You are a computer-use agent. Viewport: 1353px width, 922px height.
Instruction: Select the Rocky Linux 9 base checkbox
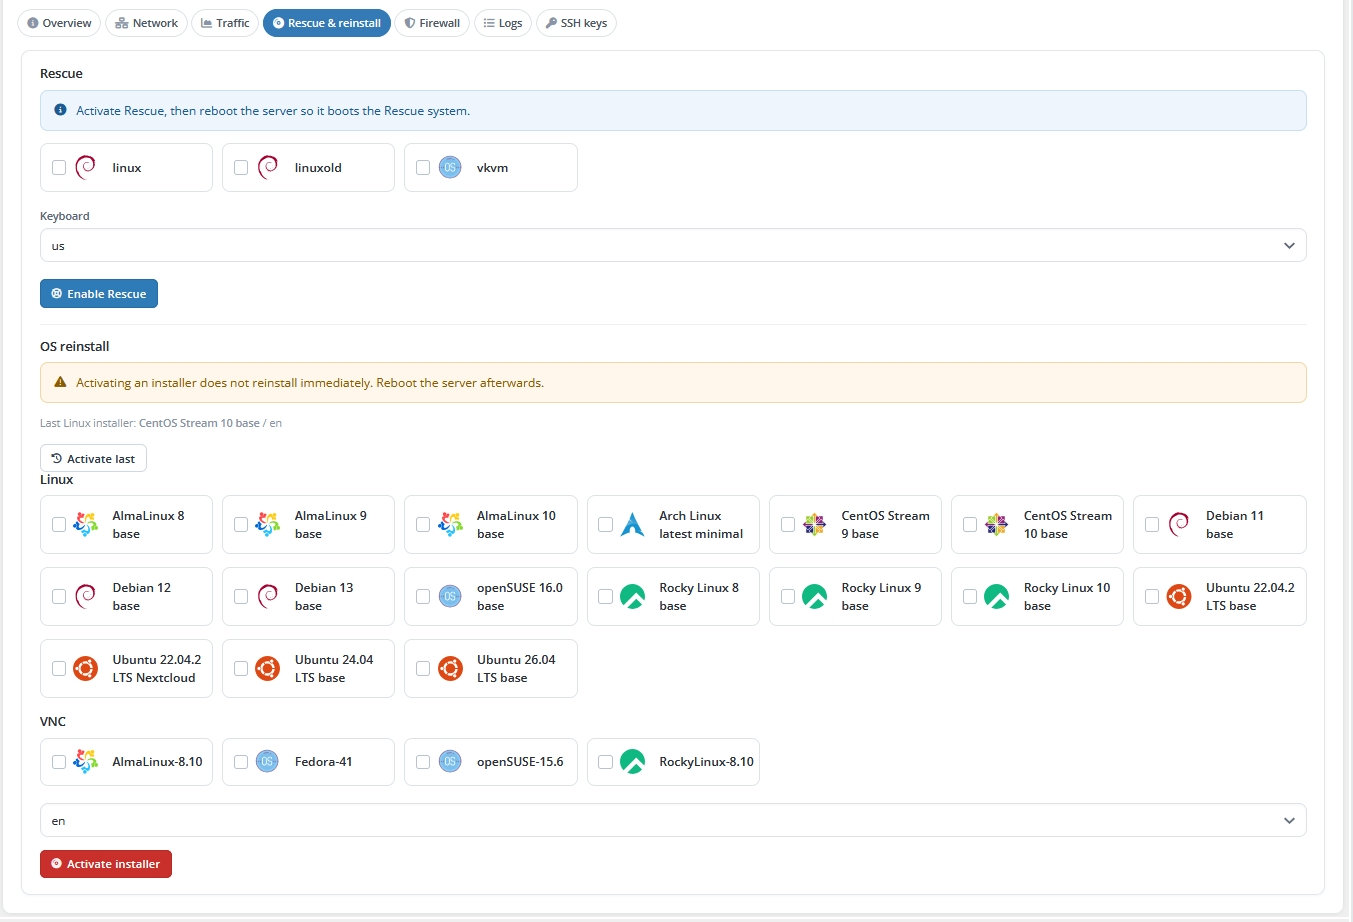(788, 596)
